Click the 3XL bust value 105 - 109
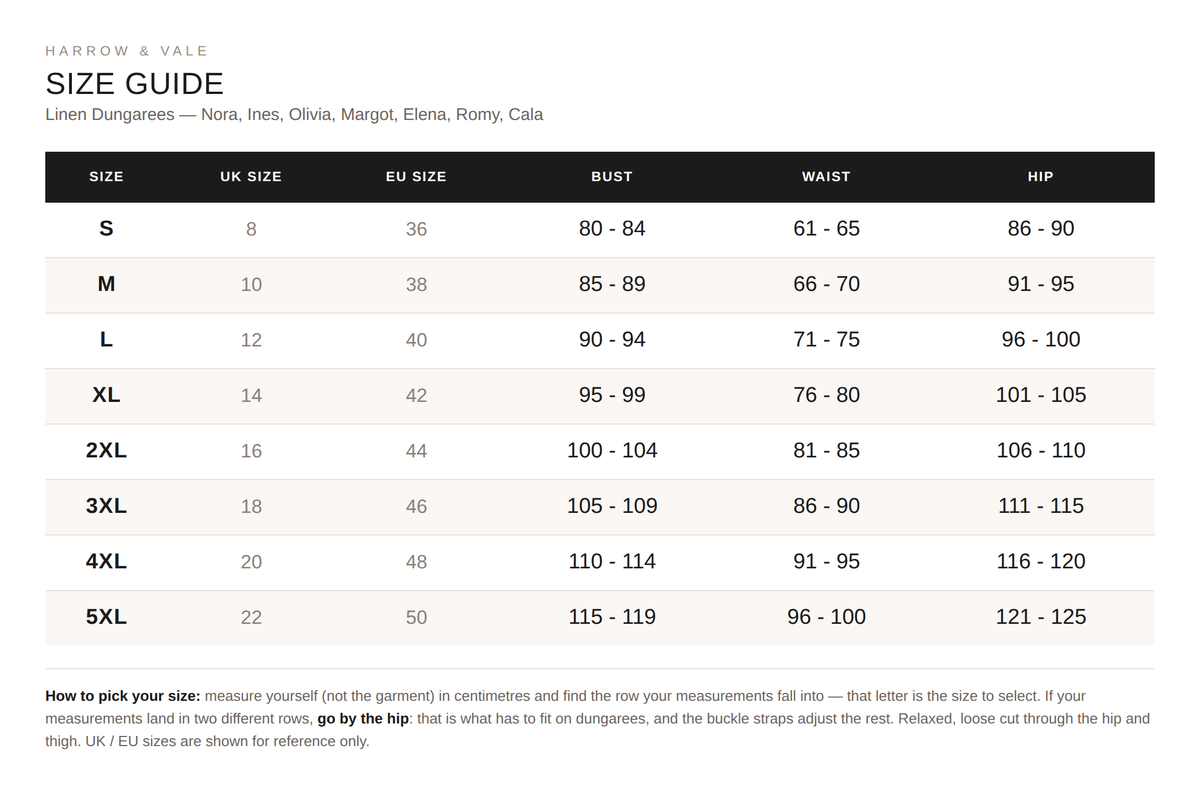 [612, 506]
